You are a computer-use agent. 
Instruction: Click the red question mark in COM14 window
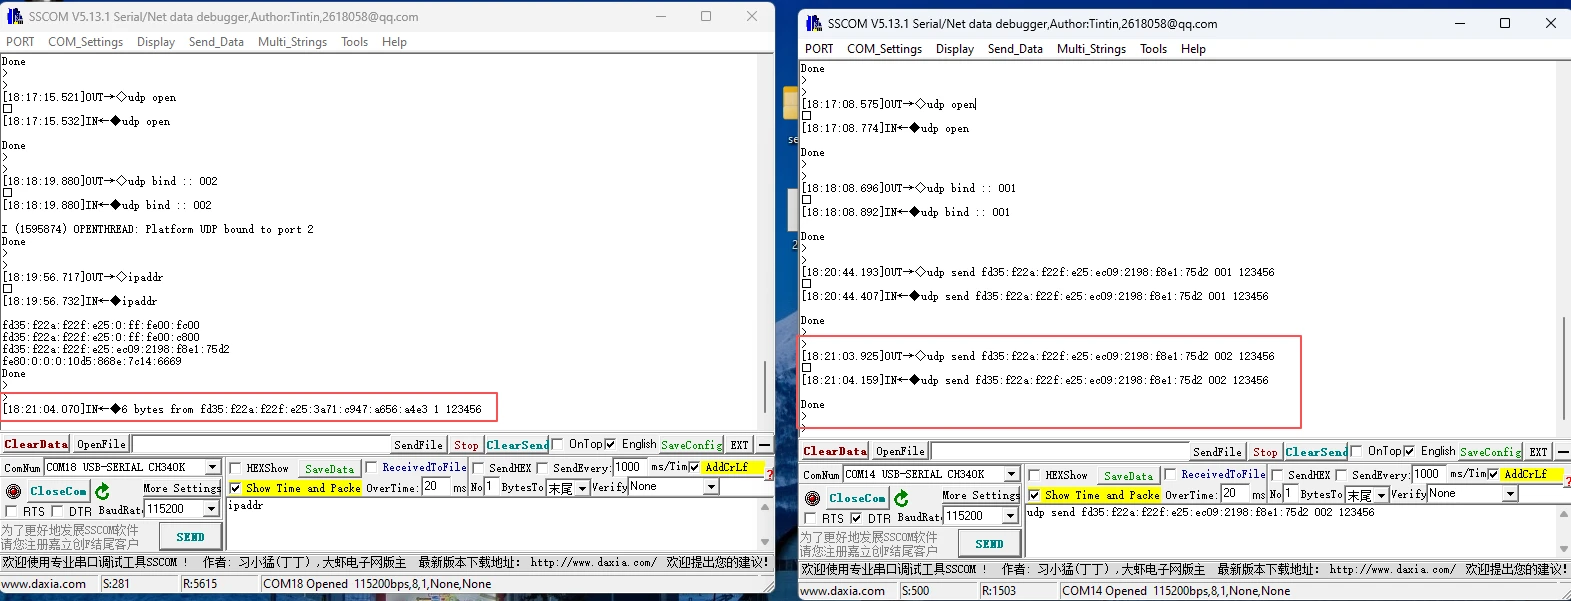pyautogui.click(x=1567, y=482)
